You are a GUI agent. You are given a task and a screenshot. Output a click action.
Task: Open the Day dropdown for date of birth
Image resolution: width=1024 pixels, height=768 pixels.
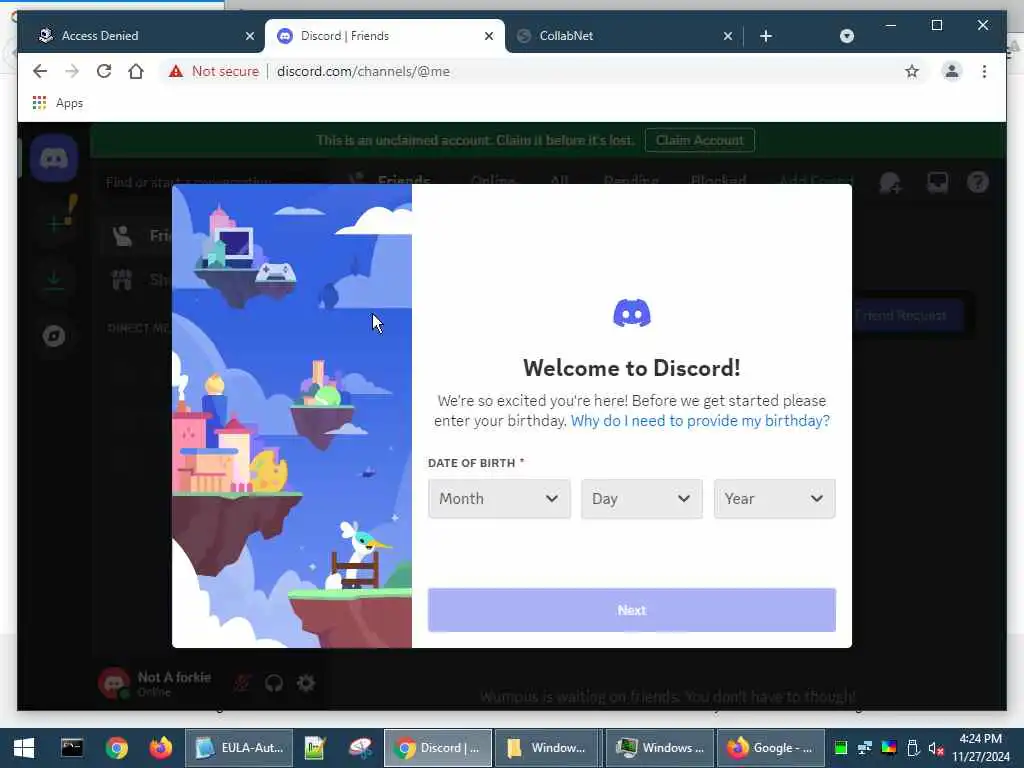click(x=641, y=499)
